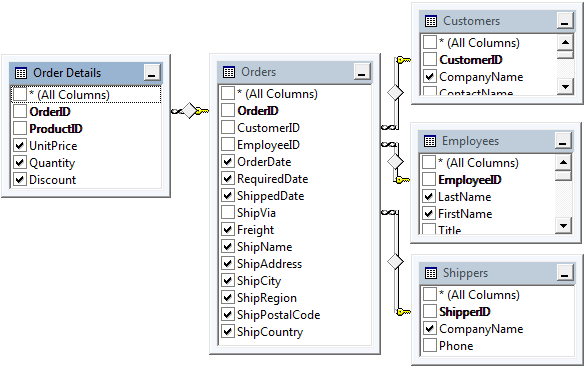
Task: Click the key icon beside Employees EmployeeID
Action: tap(403, 180)
